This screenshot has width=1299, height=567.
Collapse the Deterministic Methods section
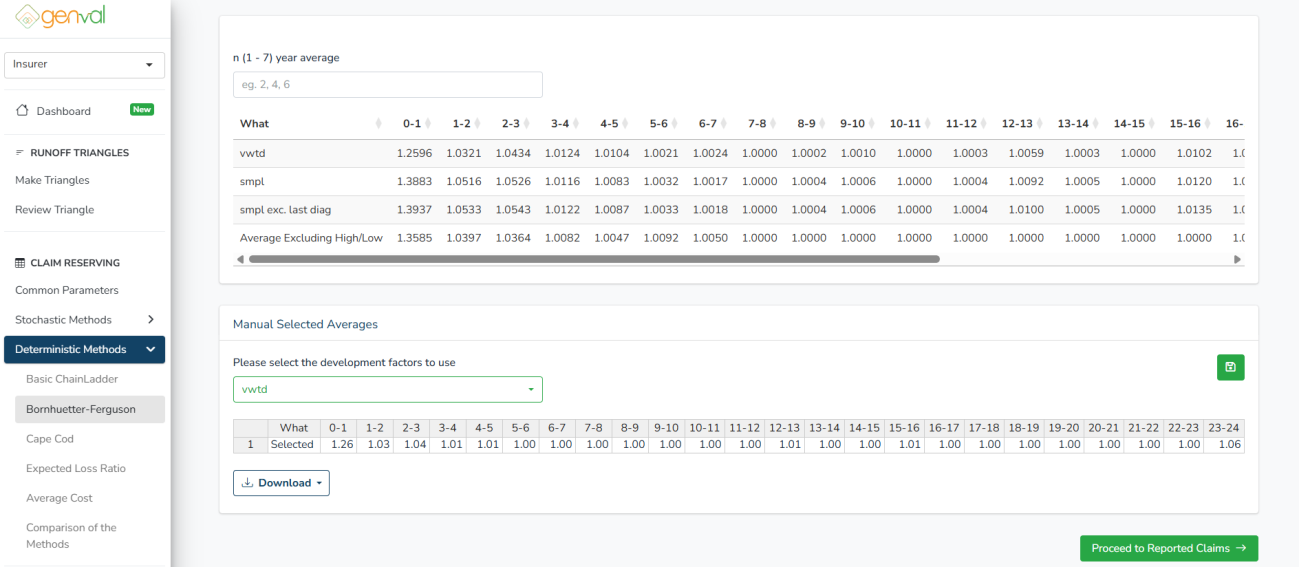coord(150,350)
